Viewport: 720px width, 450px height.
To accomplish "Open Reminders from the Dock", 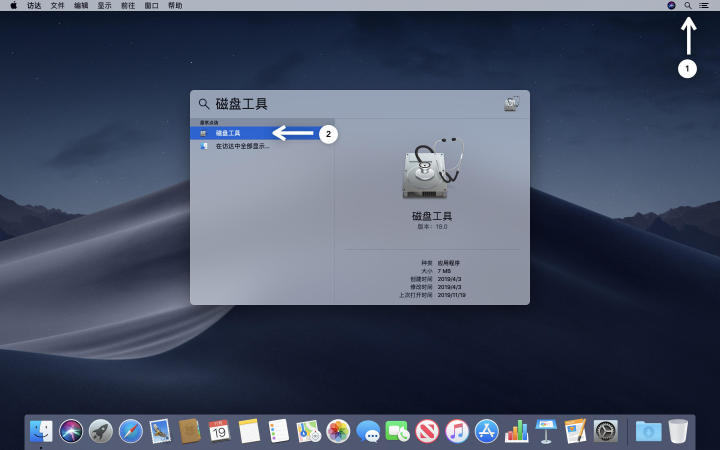I will tap(279, 432).
